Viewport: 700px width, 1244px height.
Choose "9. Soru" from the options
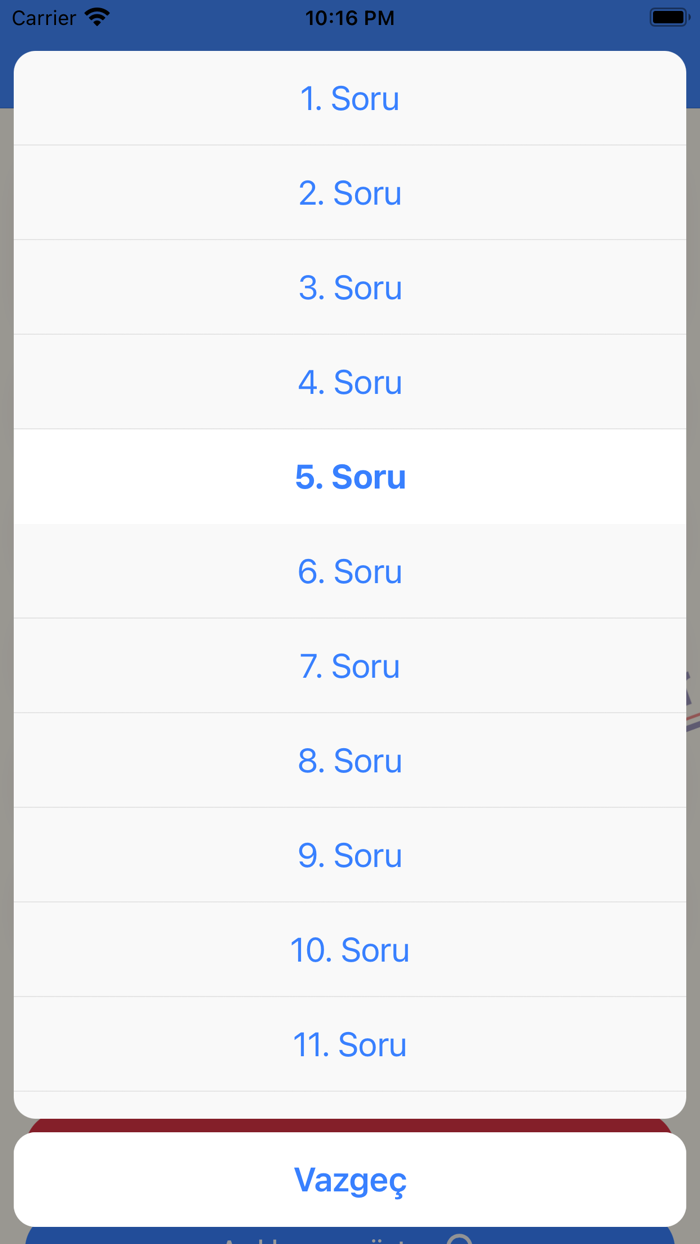[350, 855]
